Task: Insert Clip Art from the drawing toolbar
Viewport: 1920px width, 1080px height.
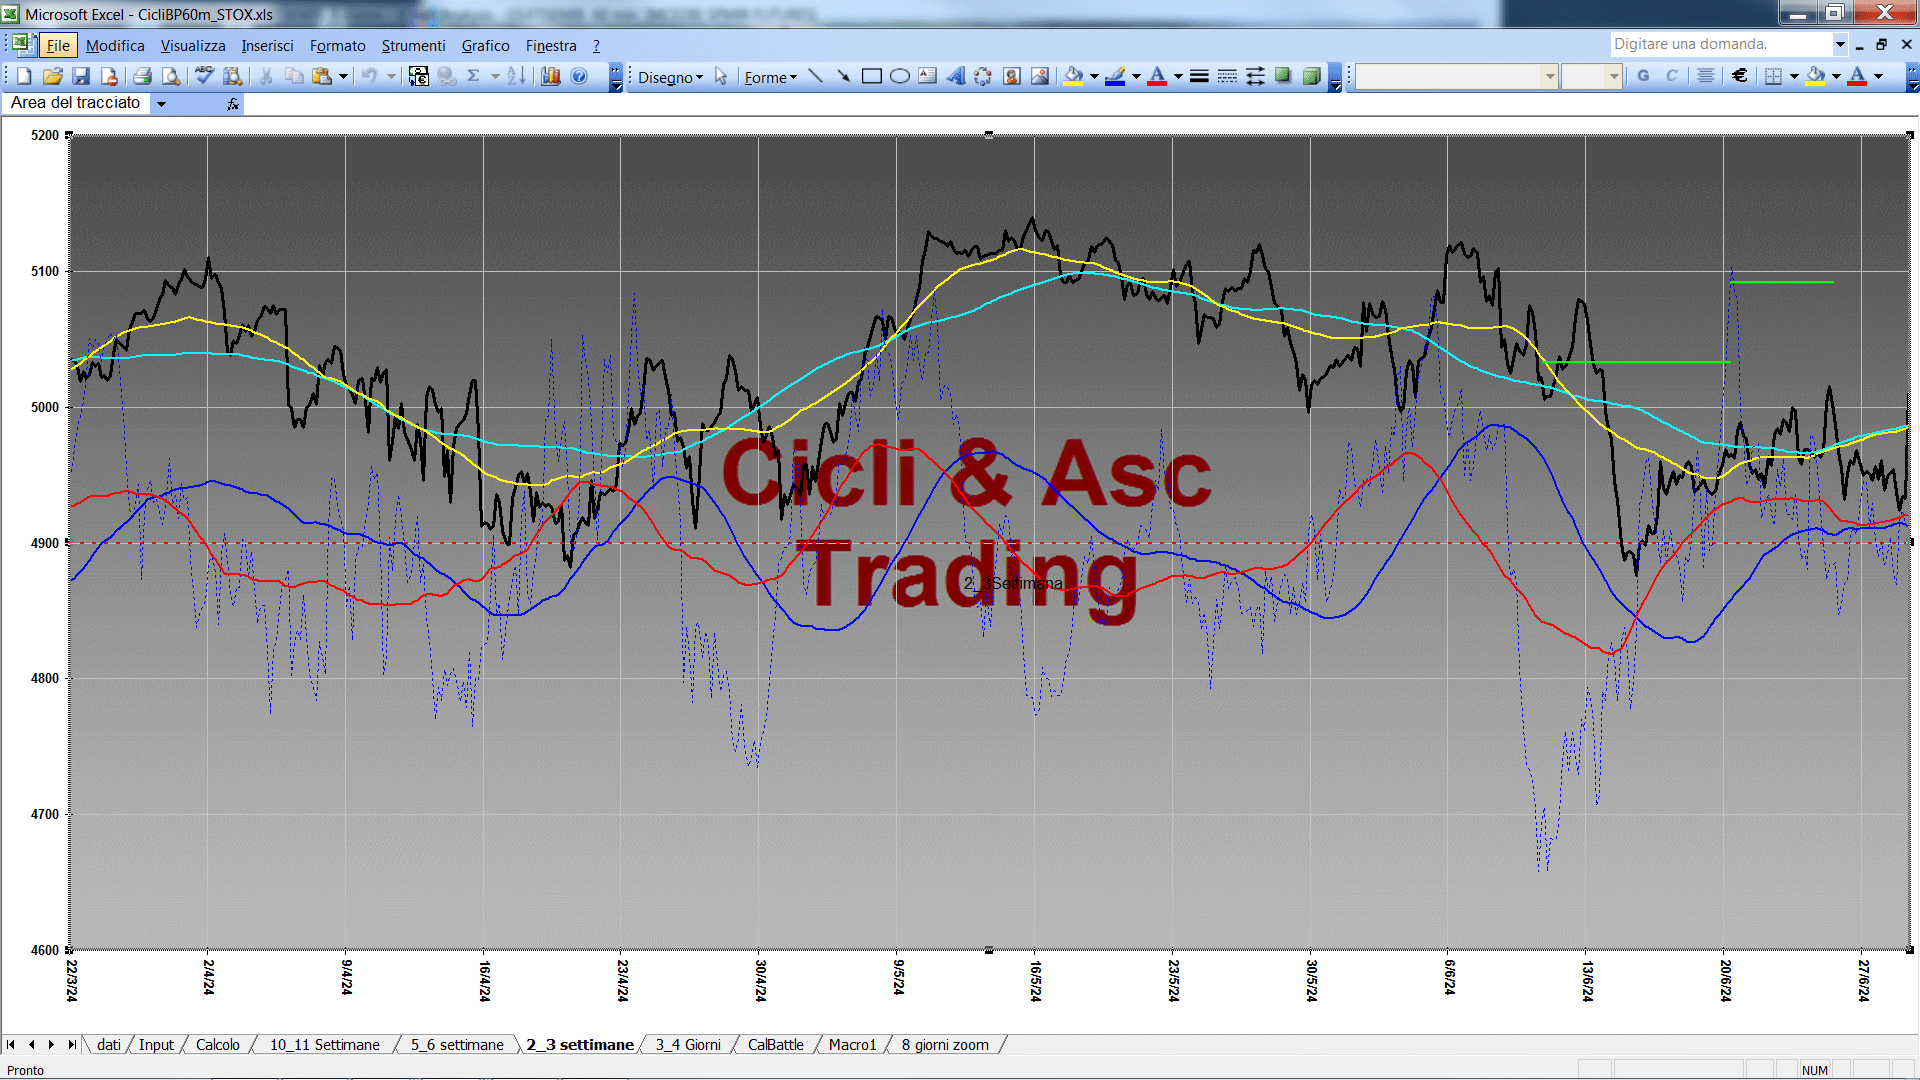Action: pyautogui.click(x=1012, y=76)
